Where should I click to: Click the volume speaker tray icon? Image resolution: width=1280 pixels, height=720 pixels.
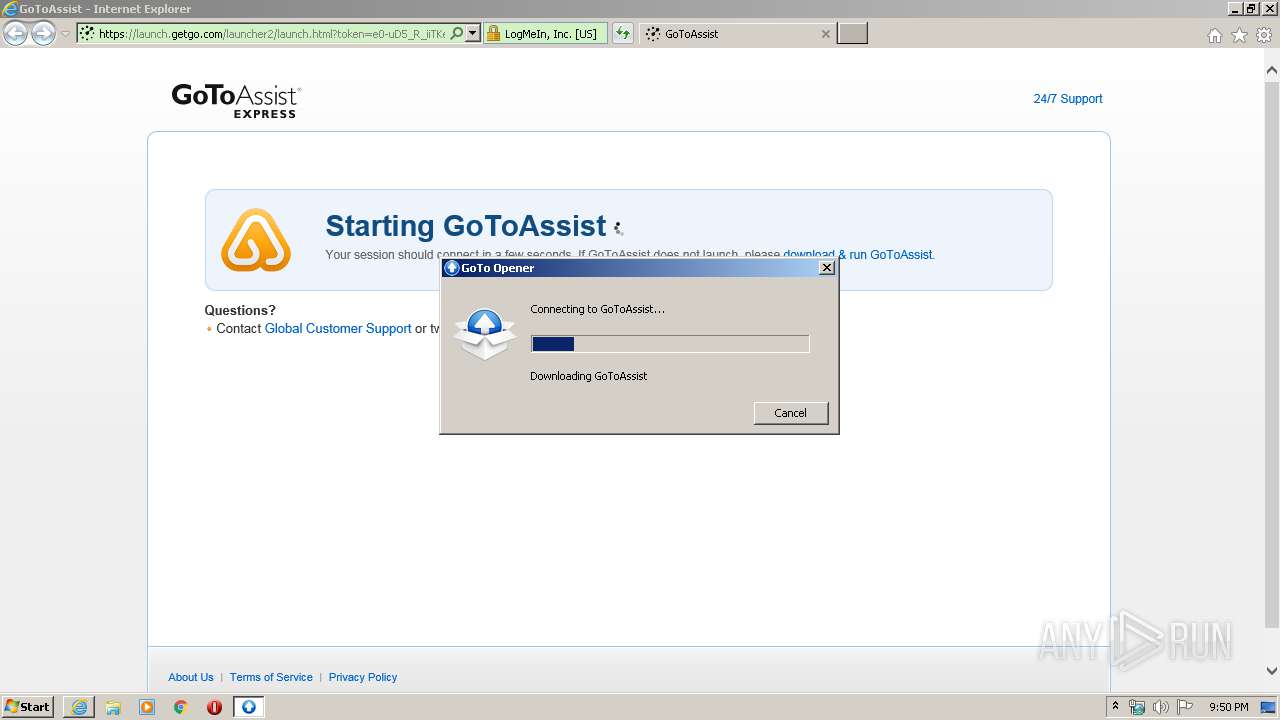tap(1160, 707)
